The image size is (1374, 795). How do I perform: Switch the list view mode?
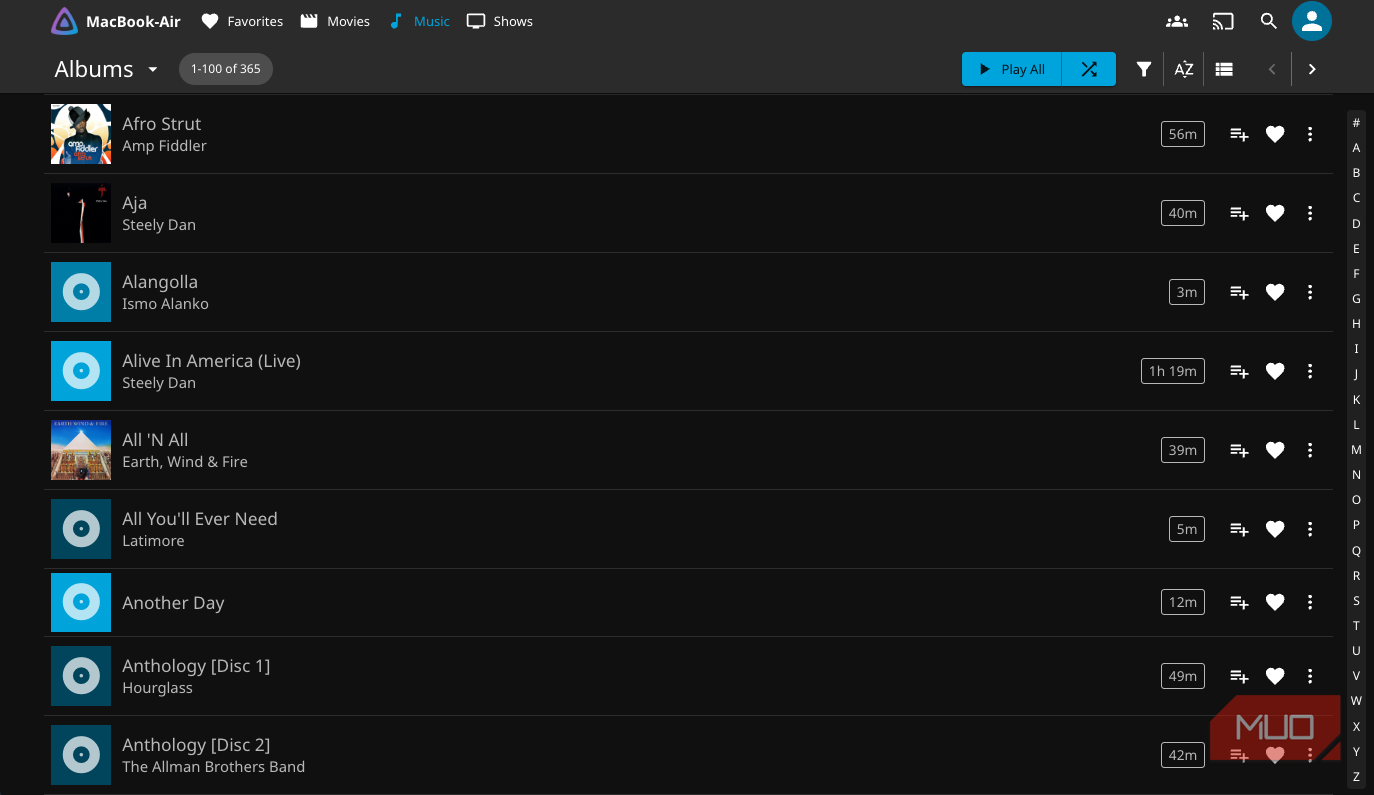coord(1224,69)
